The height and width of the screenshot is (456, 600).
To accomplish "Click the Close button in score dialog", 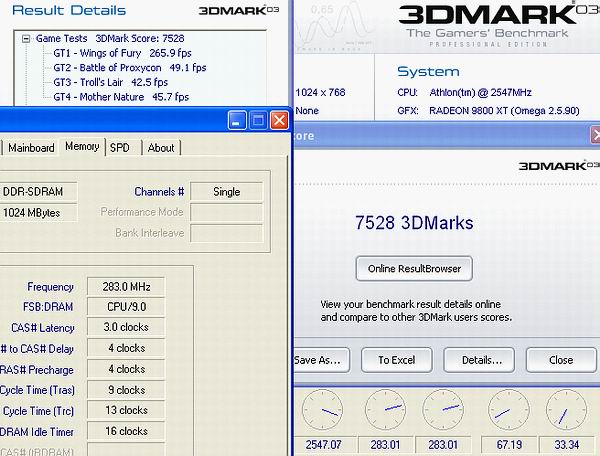I will coord(561,360).
